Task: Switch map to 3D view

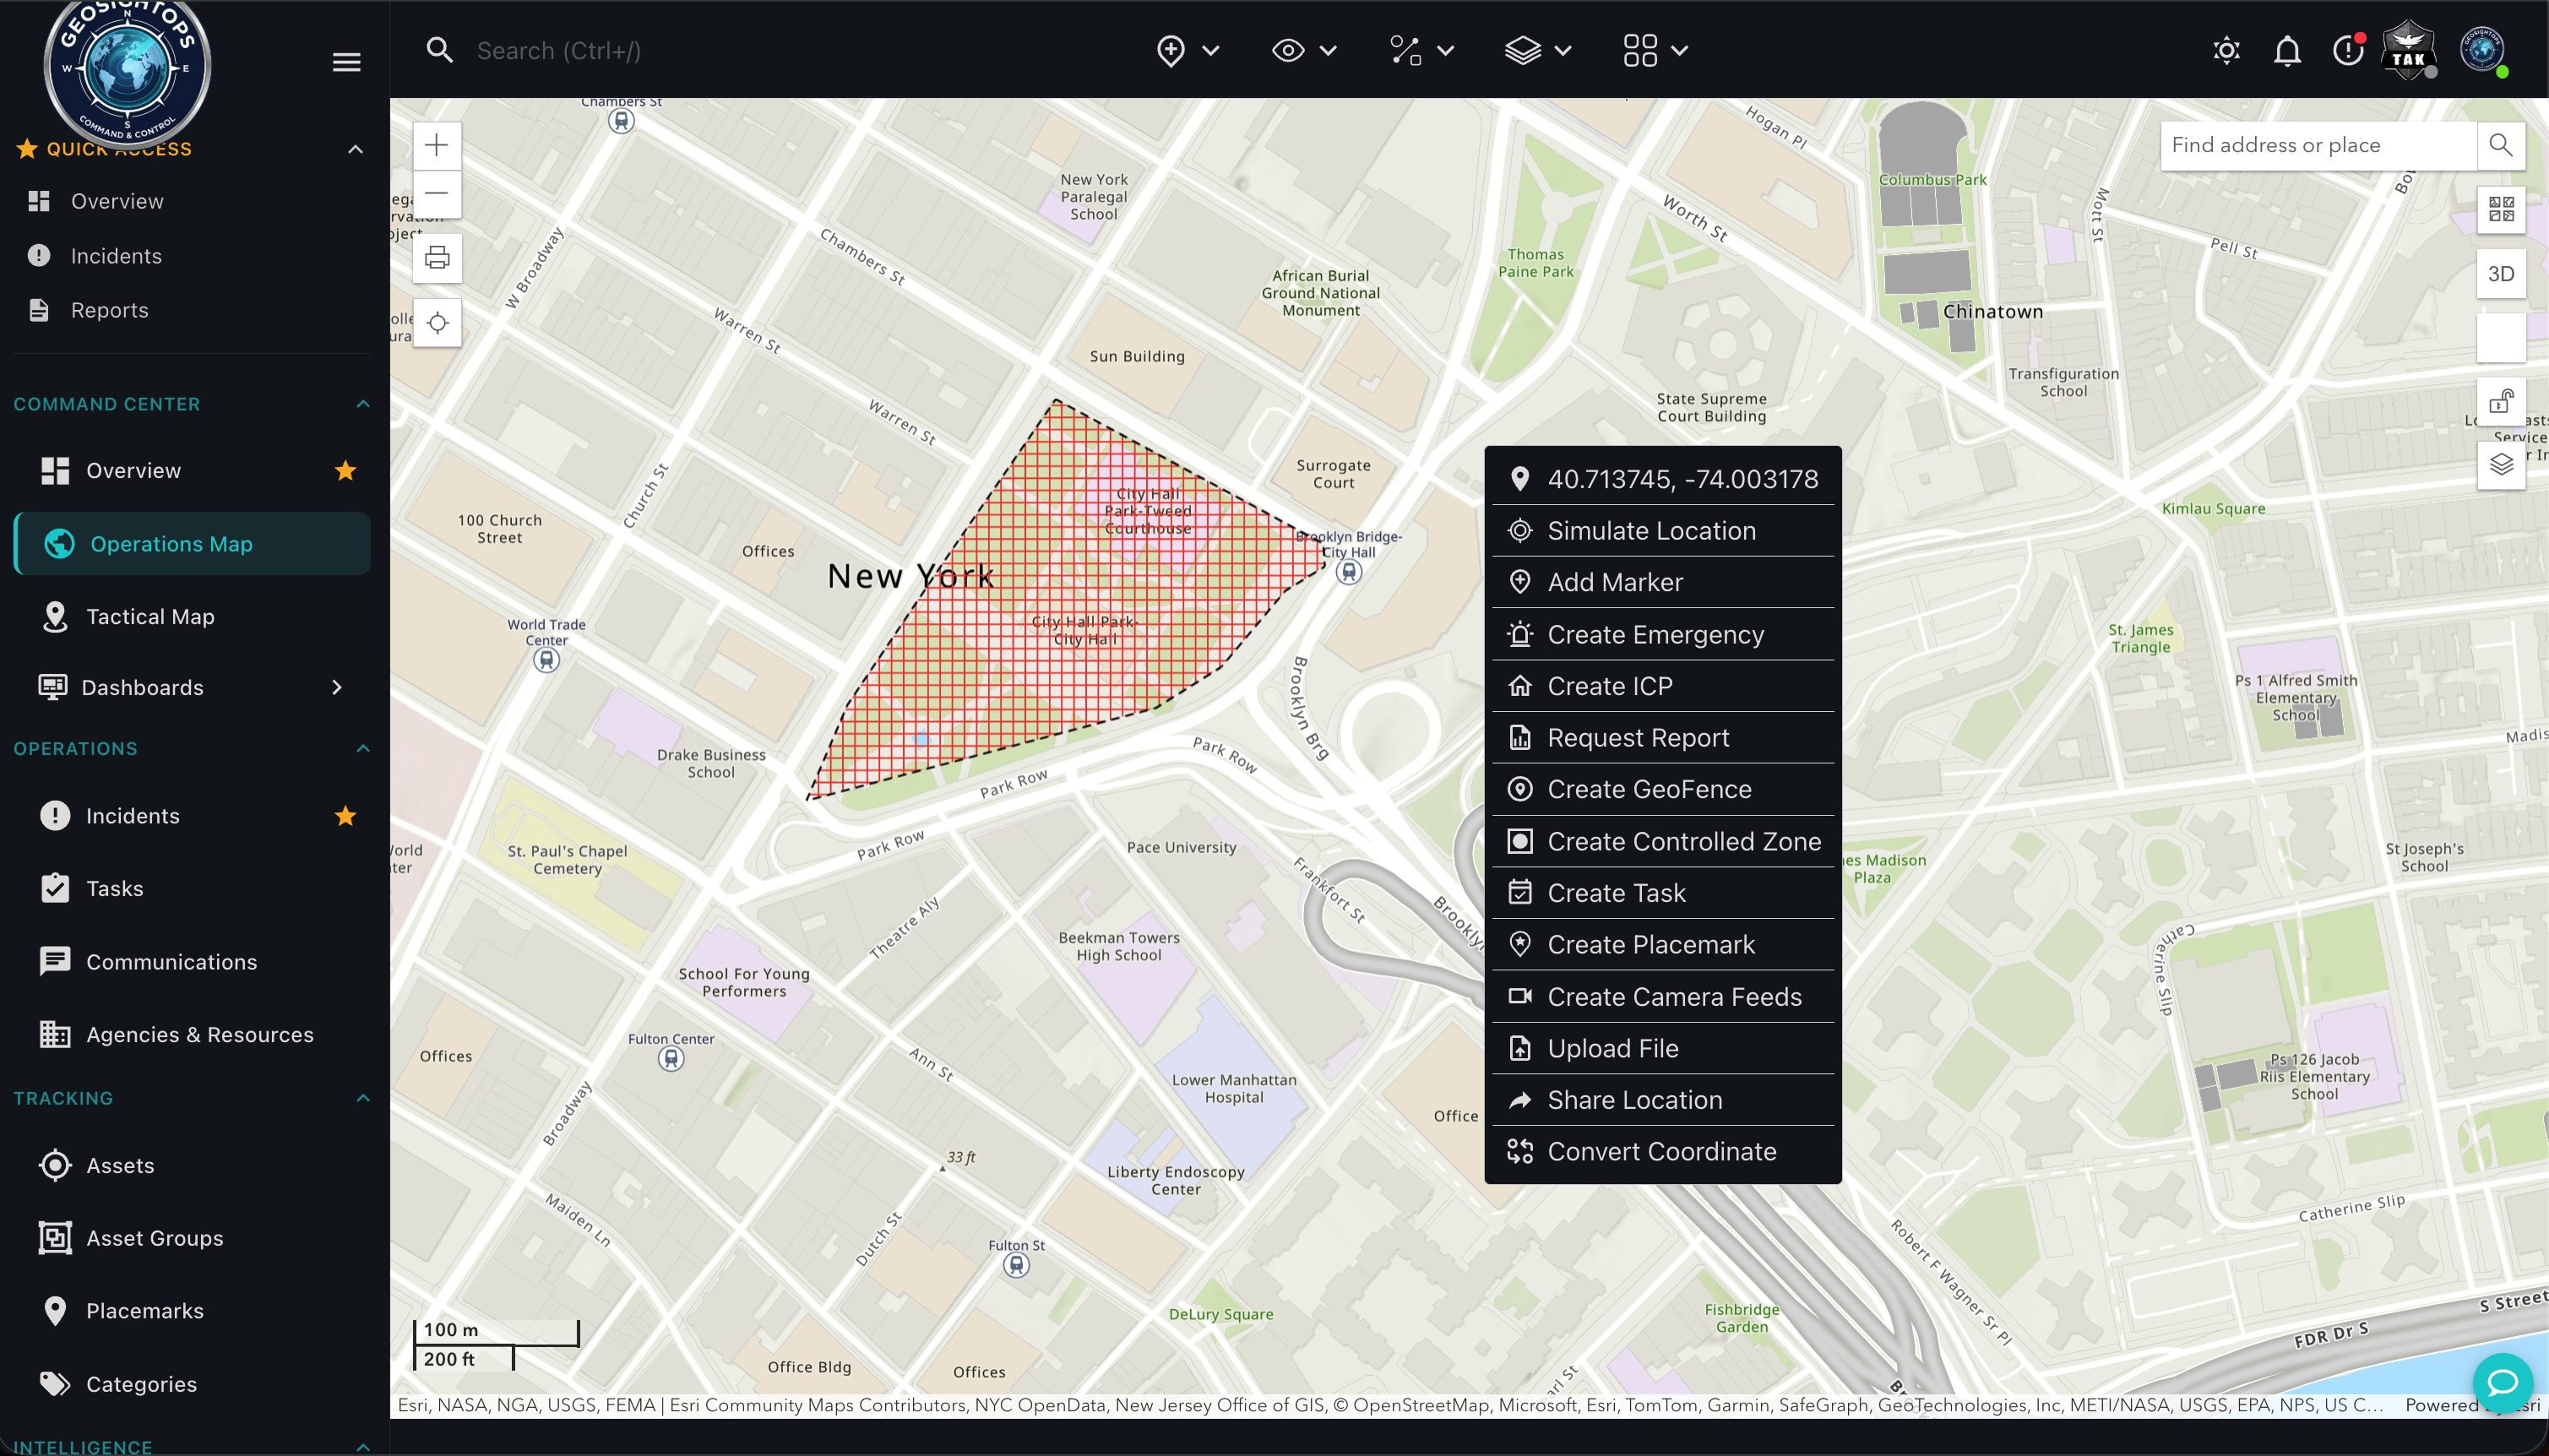Action: point(2501,274)
